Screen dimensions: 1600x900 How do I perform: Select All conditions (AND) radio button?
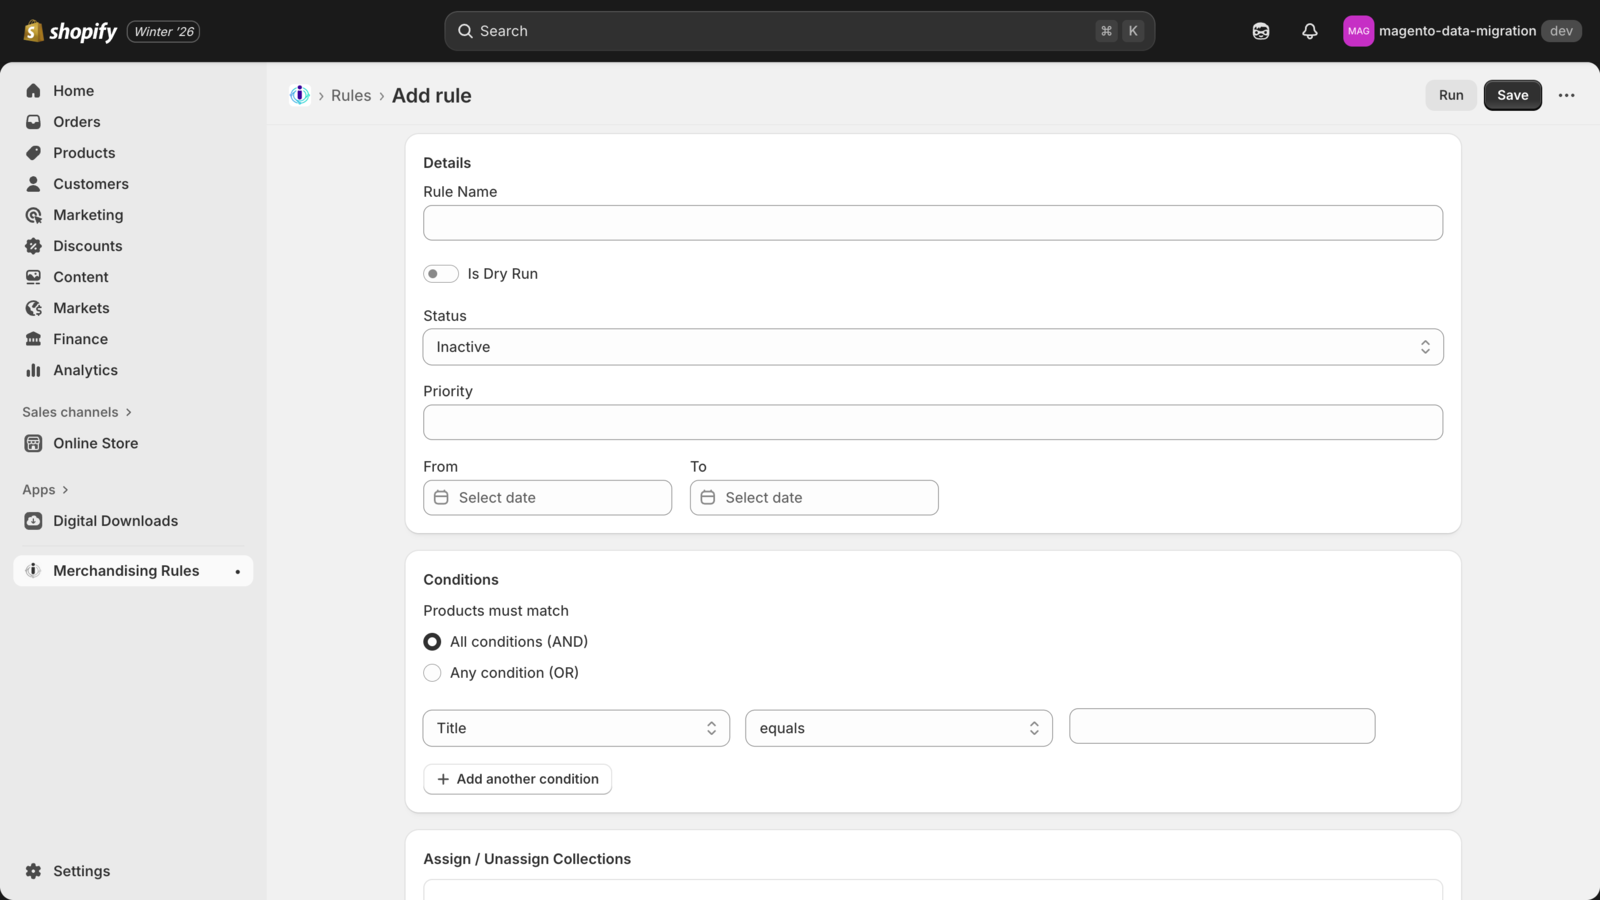pos(432,642)
